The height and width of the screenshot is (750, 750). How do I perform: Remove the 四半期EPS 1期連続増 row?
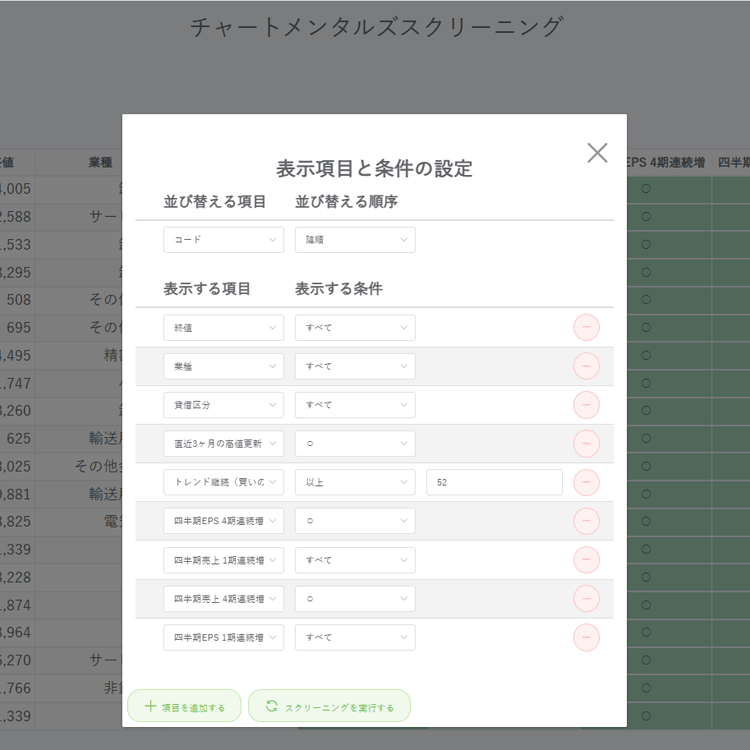586,637
